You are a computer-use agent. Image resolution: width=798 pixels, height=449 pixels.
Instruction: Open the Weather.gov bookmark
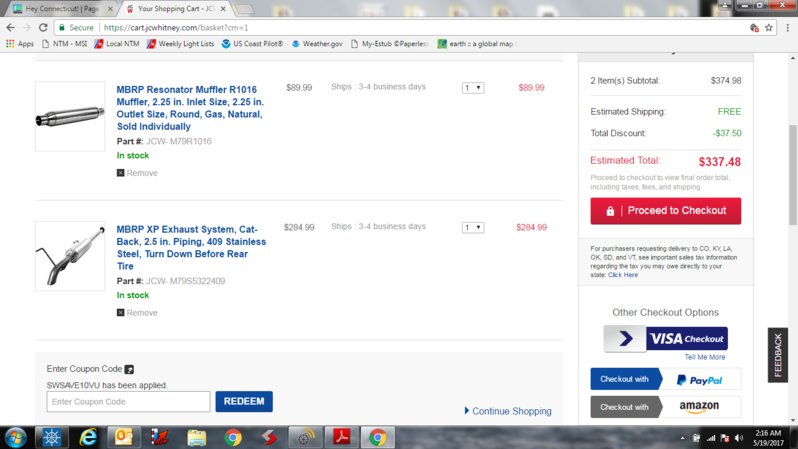(x=317, y=44)
